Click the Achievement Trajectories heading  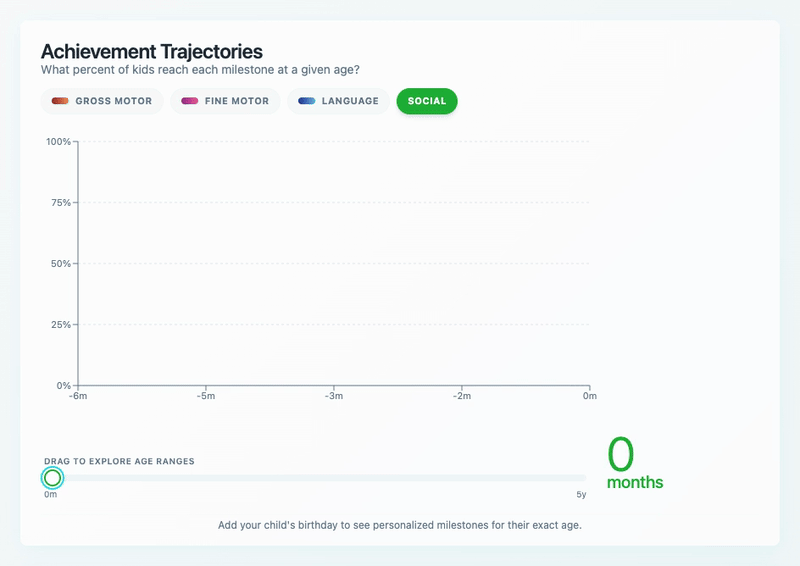(x=151, y=51)
